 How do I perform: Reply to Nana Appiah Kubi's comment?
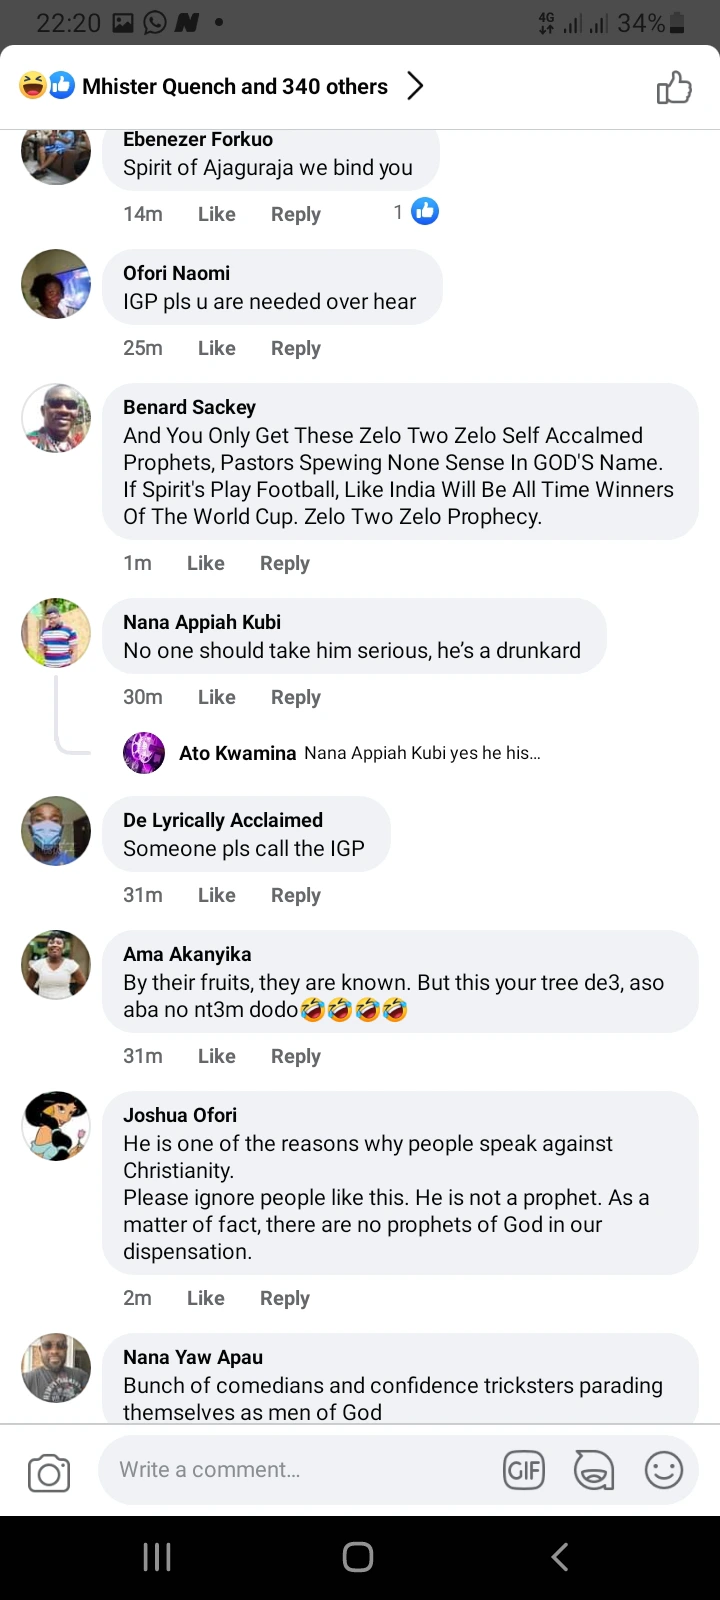[x=295, y=697]
